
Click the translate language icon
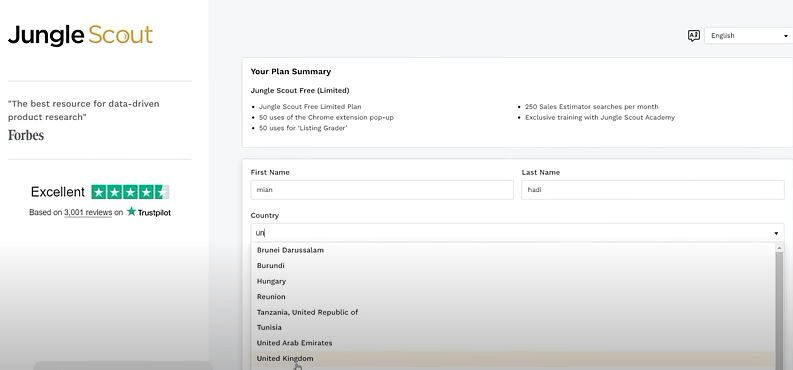pos(693,35)
